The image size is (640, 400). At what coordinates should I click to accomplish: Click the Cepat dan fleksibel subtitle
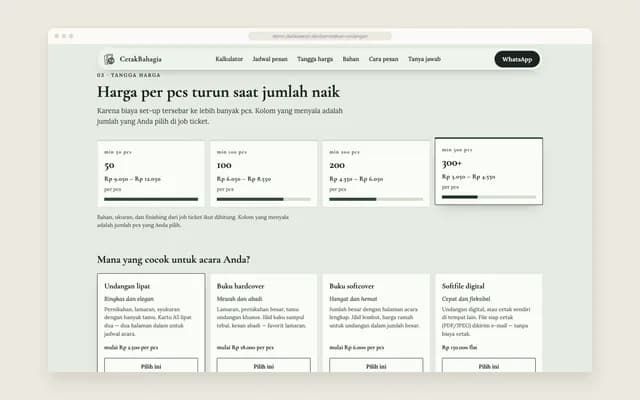466,299
